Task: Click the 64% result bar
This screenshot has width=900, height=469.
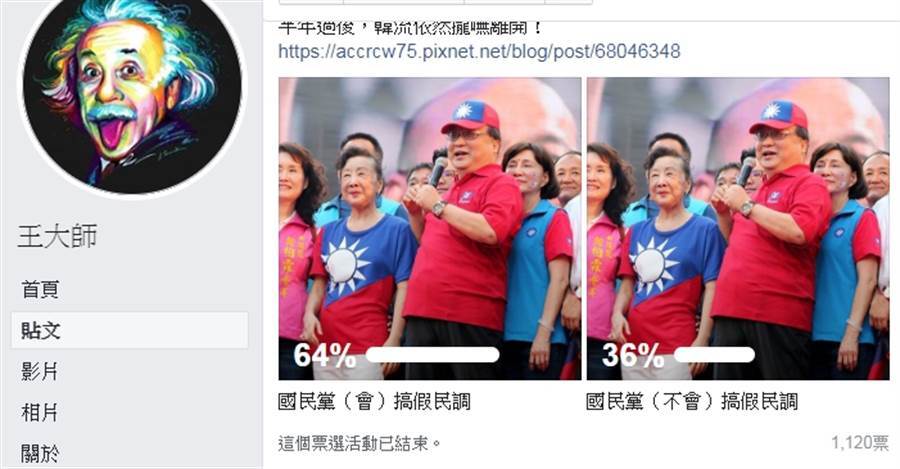Action: 432,355
